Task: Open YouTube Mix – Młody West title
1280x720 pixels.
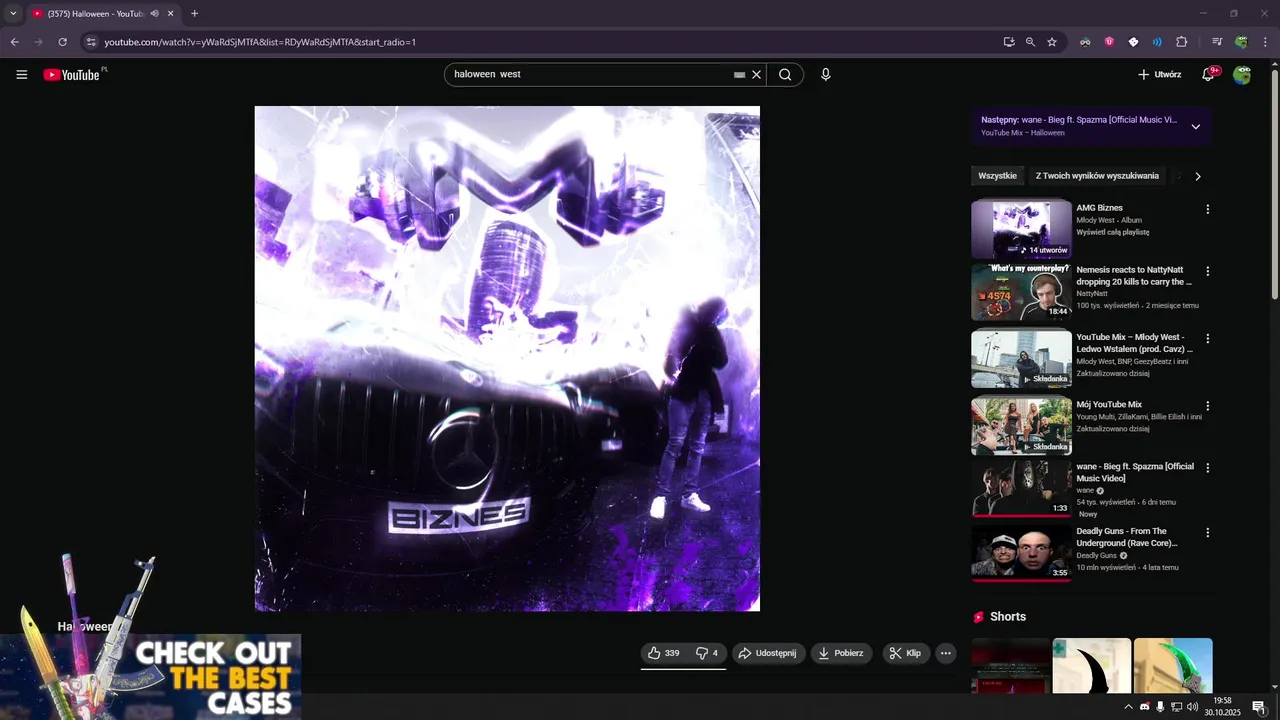Action: point(1134,343)
